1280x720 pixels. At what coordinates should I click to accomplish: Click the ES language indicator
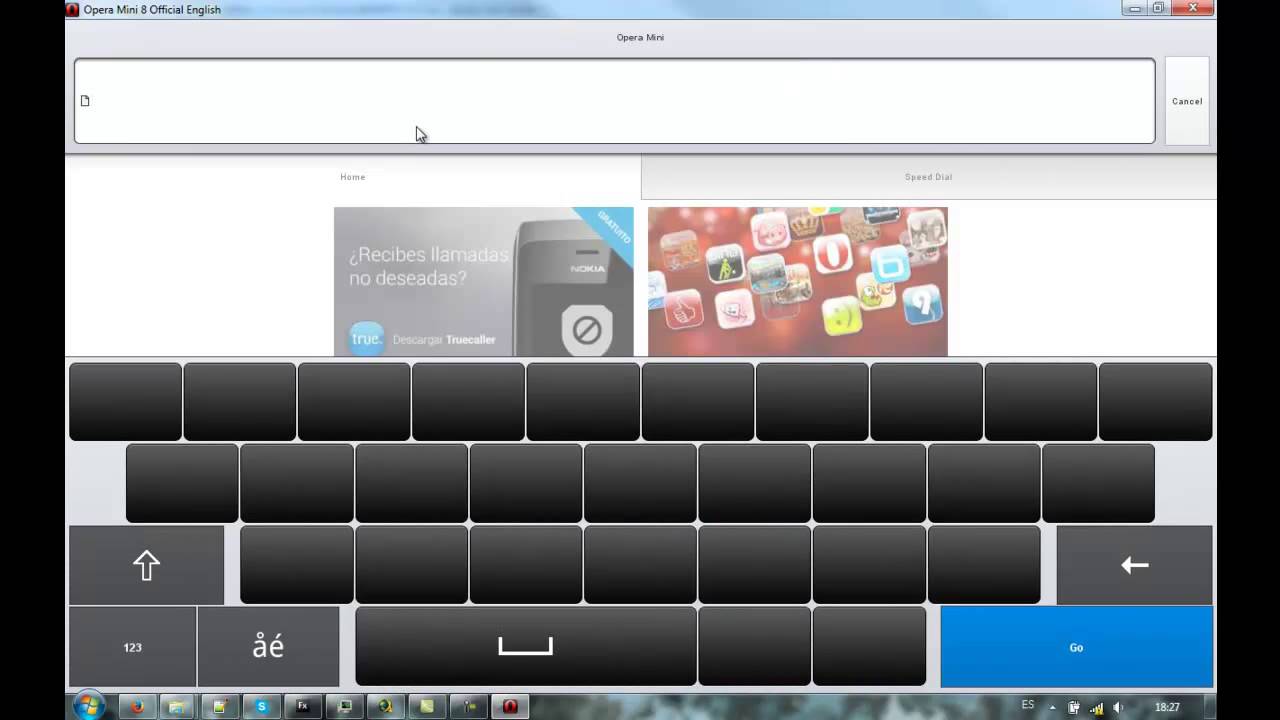tap(1028, 705)
